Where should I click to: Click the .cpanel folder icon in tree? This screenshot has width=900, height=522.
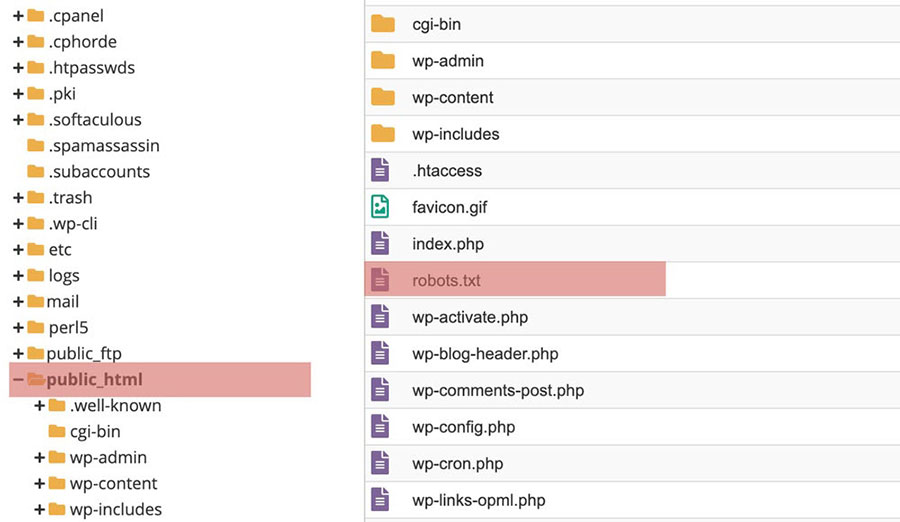36,16
